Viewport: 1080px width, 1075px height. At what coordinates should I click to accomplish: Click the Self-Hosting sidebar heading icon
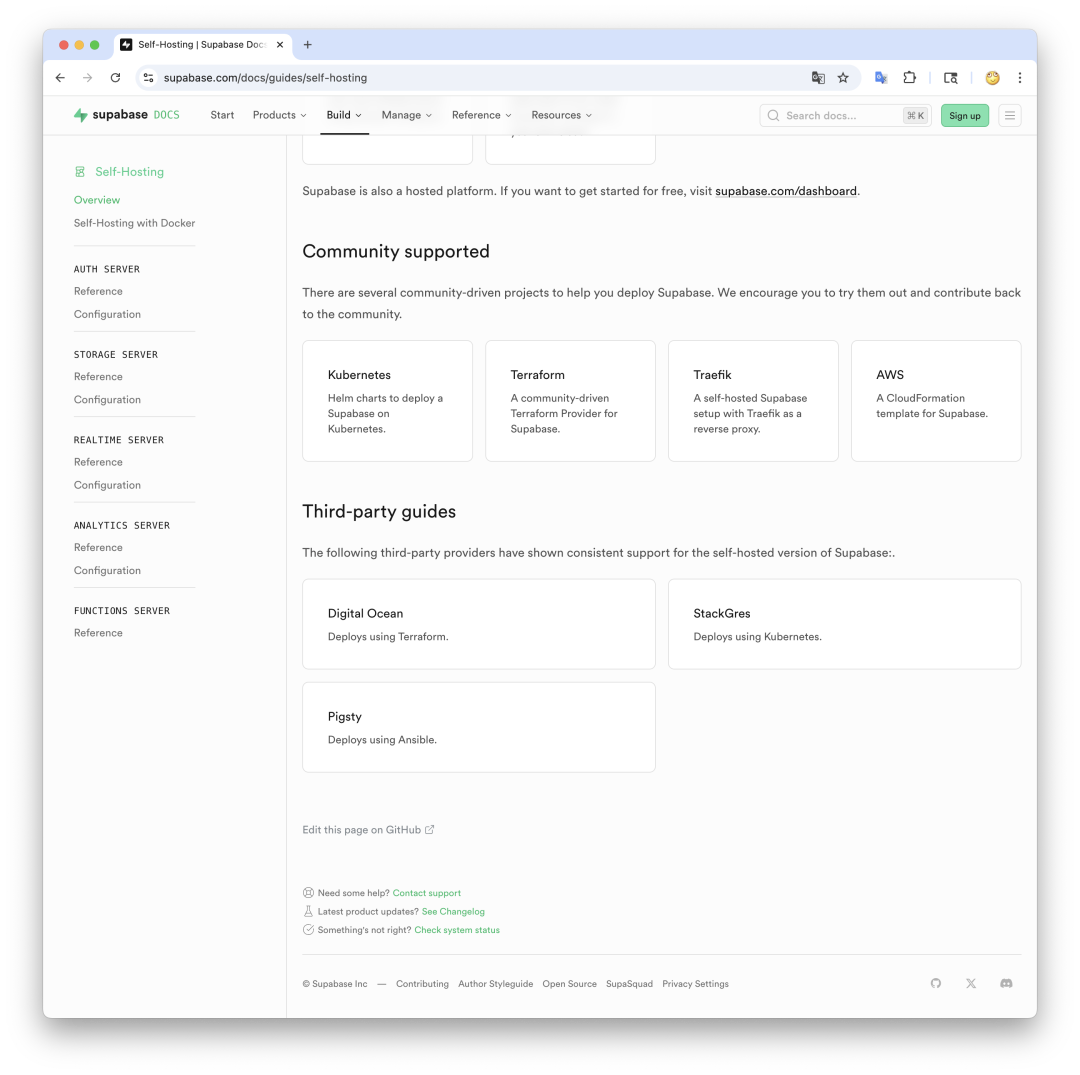point(80,171)
